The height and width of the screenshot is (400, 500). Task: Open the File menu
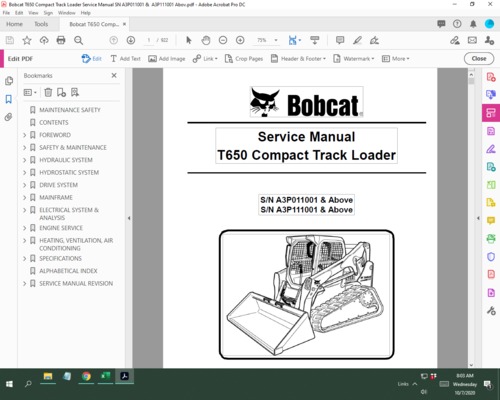click(x=6, y=13)
